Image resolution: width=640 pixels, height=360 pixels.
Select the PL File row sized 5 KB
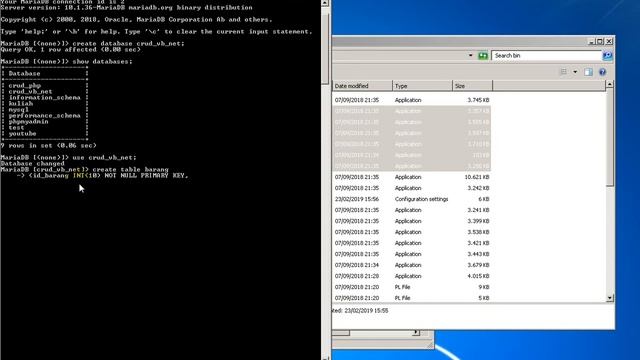[x=412, y=298]
